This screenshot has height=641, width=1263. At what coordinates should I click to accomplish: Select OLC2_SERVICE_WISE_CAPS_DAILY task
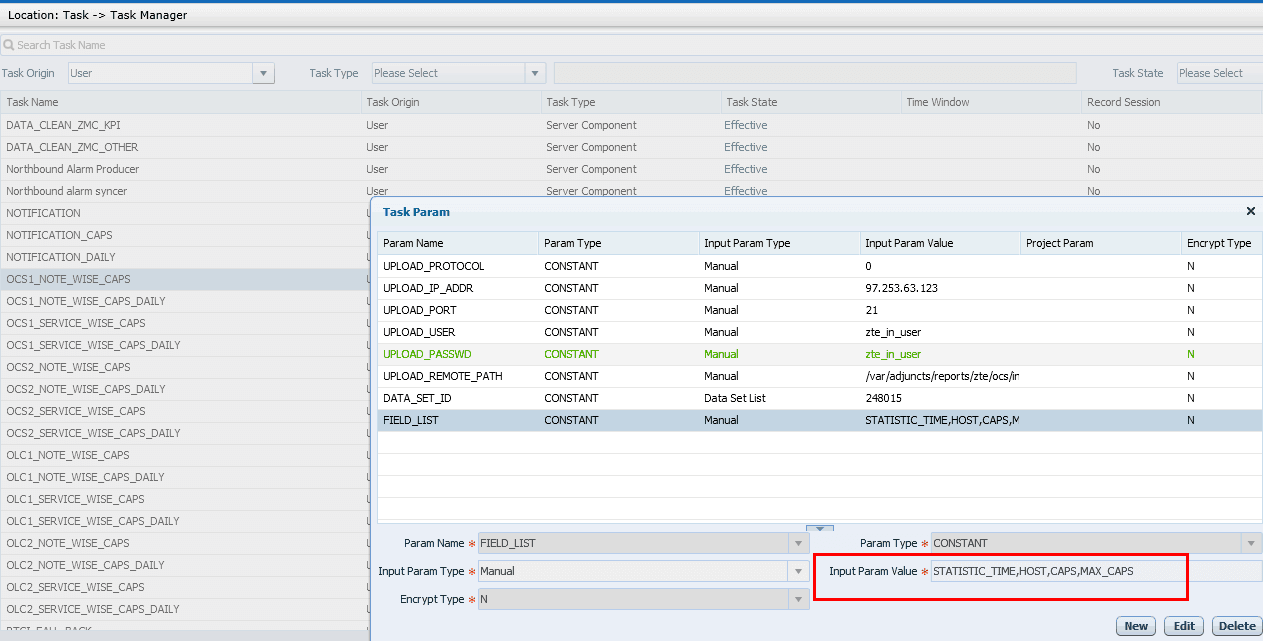[x=185, y=609]
